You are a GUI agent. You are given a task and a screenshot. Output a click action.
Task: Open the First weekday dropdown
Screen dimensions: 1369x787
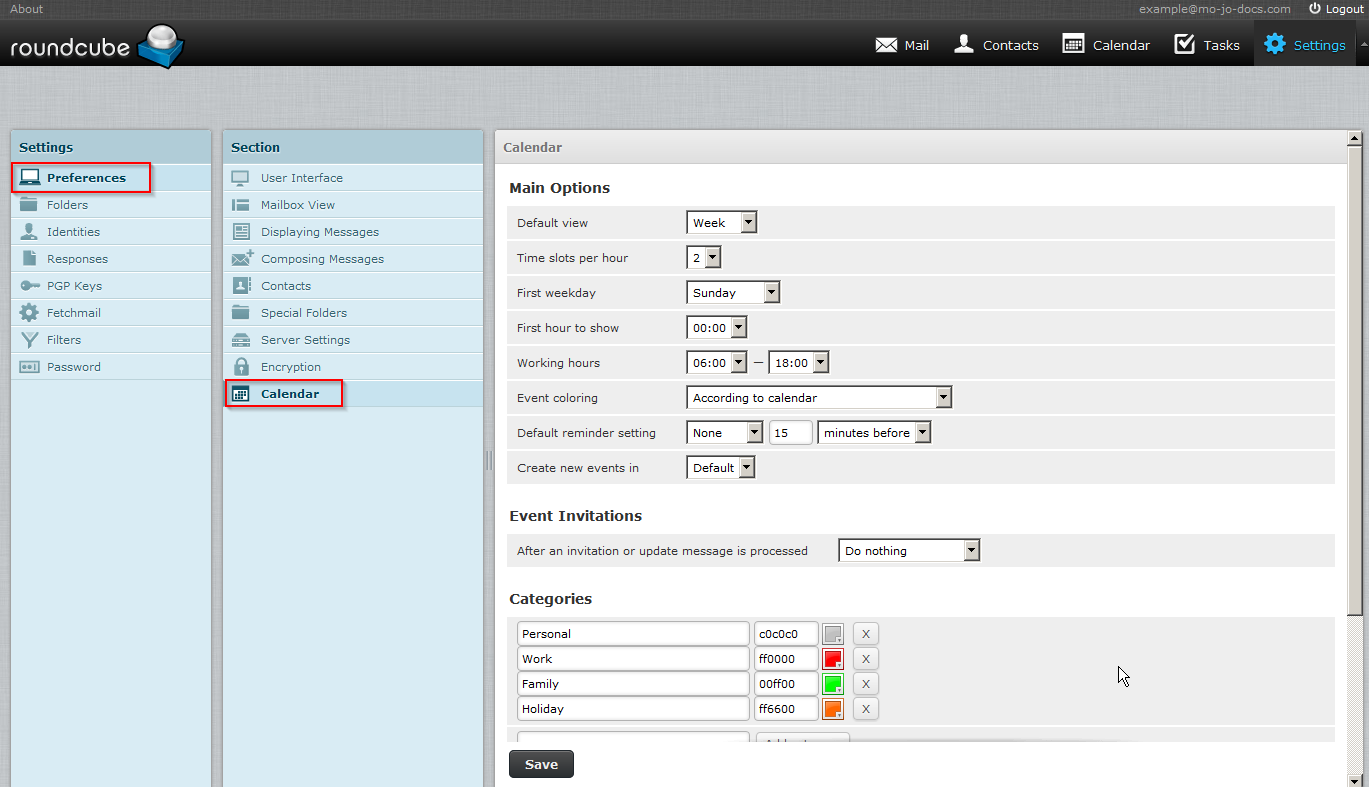[732, 293]
